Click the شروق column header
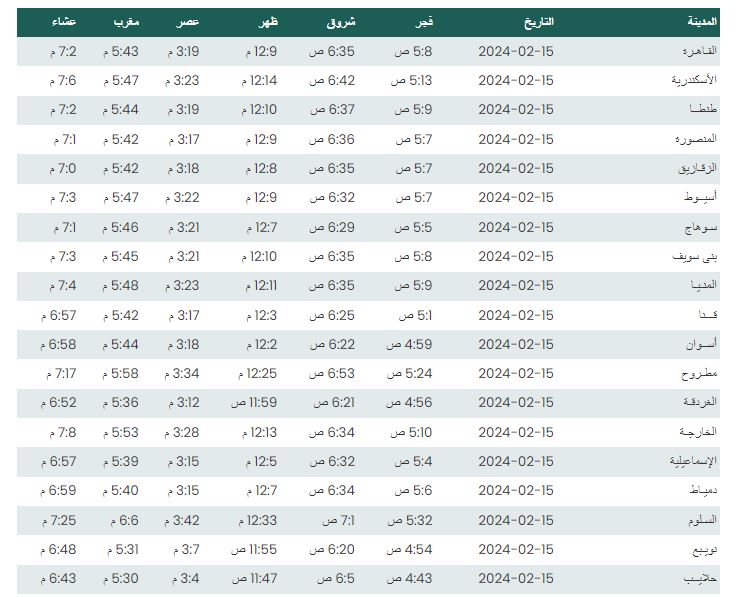 coord(341,22)
